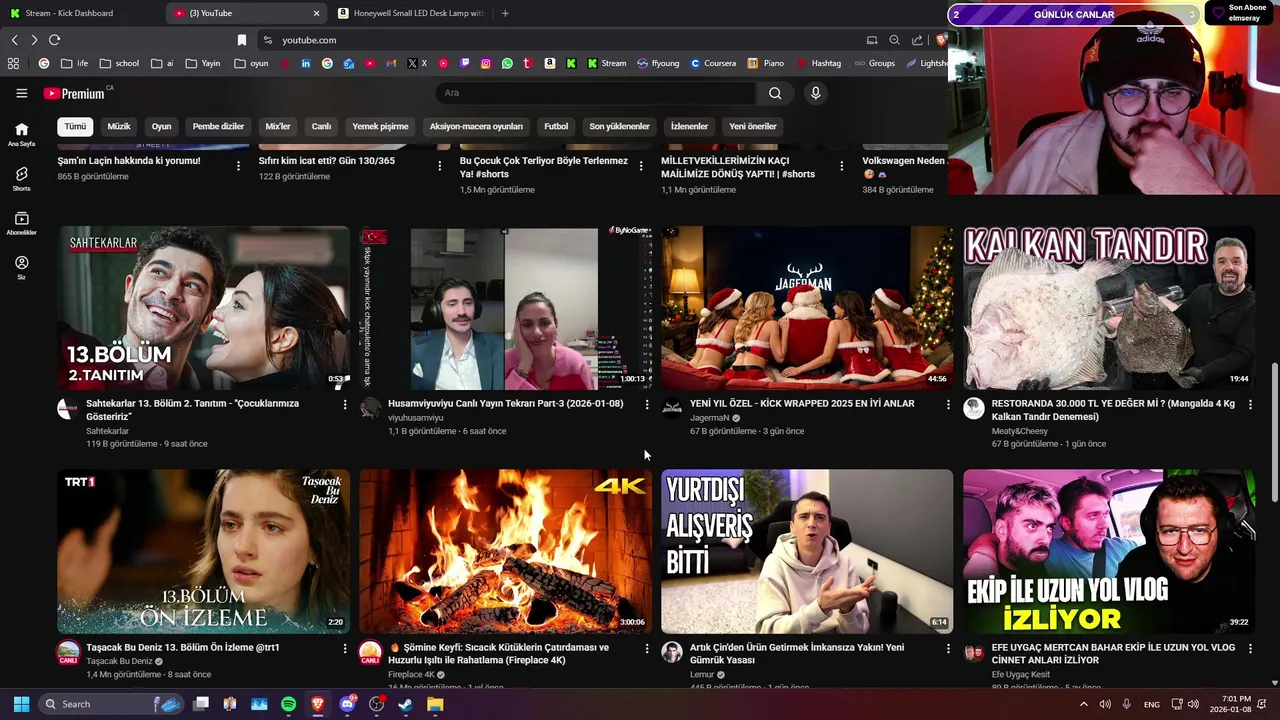Image resolution: width=1280 pixels, height=720 pixels.
Task: Open options menu for Kalkan Tandır video
Action: point(1250,405)
